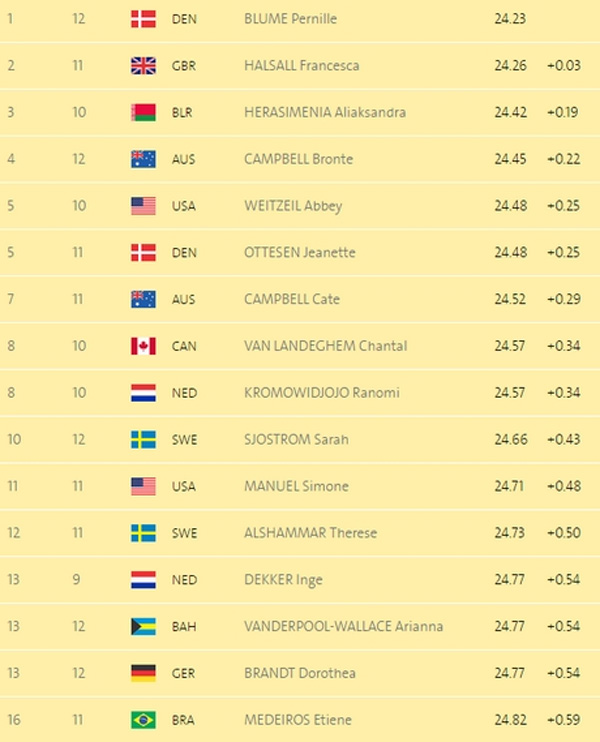This screenshot has width=600, height=742.
Task: Click the USA flag beside MANUEL Simone
Action: click(x=143, y=486)
